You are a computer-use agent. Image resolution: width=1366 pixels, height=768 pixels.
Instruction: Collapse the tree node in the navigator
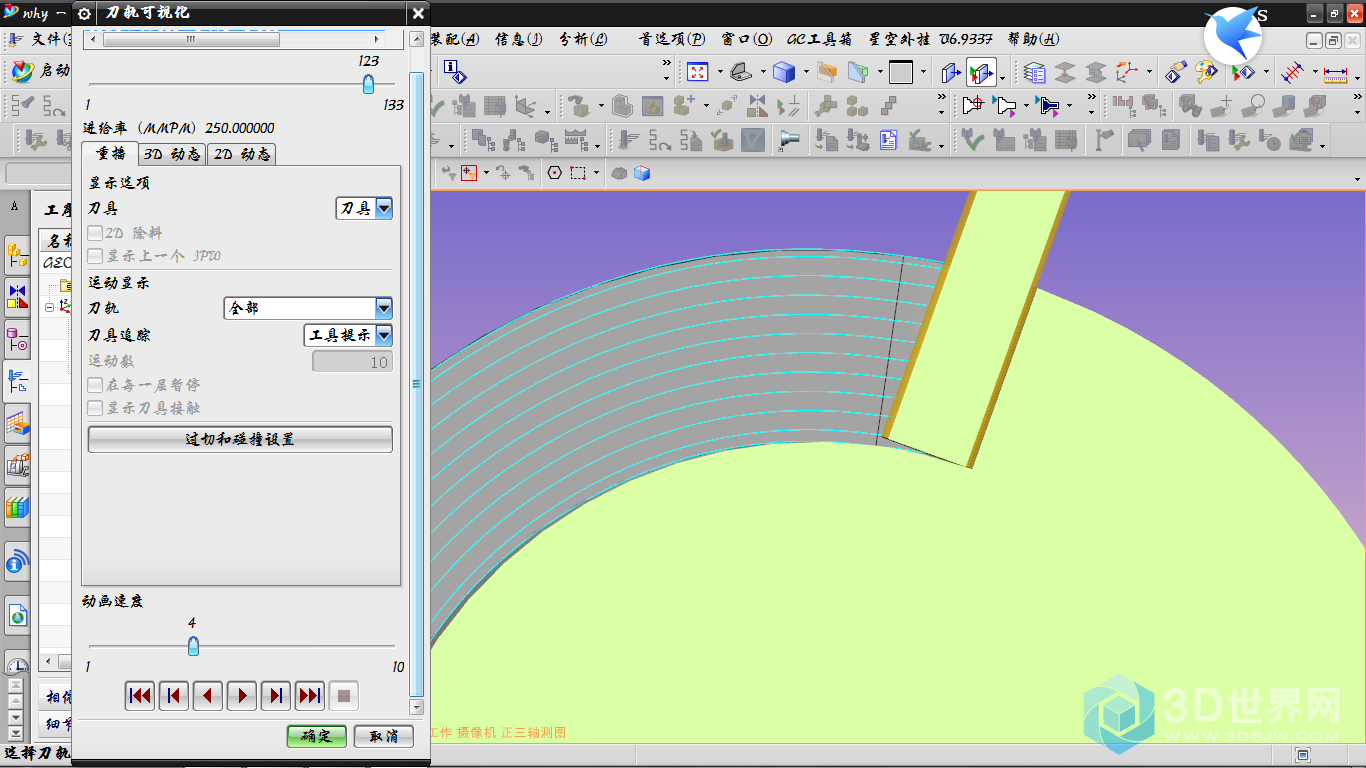pyautogui.click(x=49, y=308)
